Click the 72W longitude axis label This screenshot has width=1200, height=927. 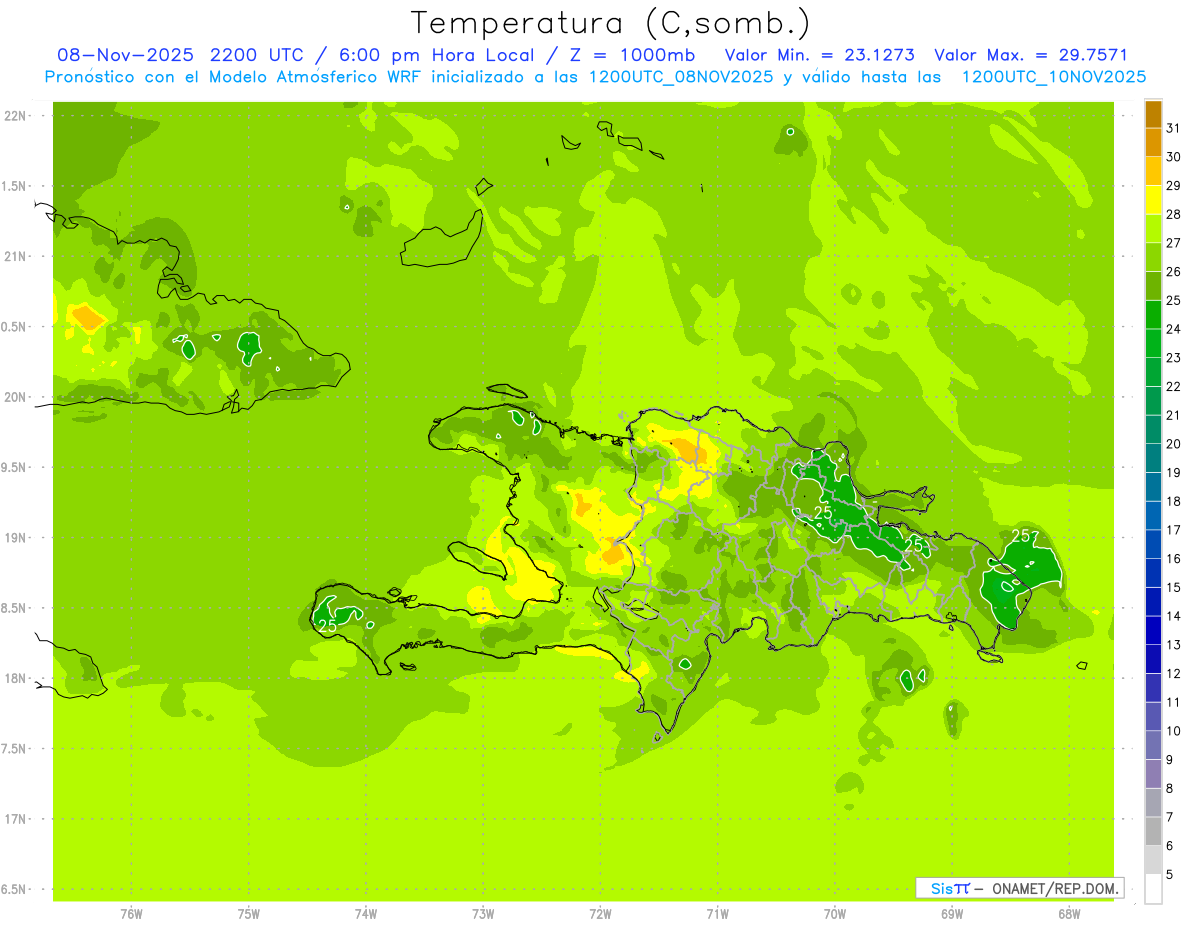[x=600, y=912]
